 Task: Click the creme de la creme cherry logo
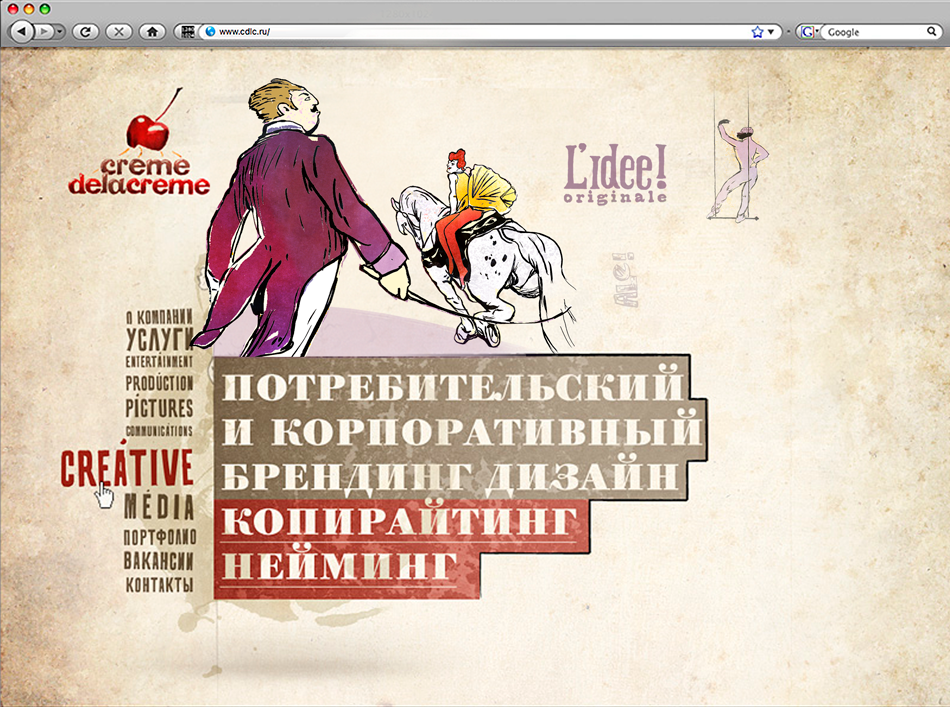pos(139,143)
